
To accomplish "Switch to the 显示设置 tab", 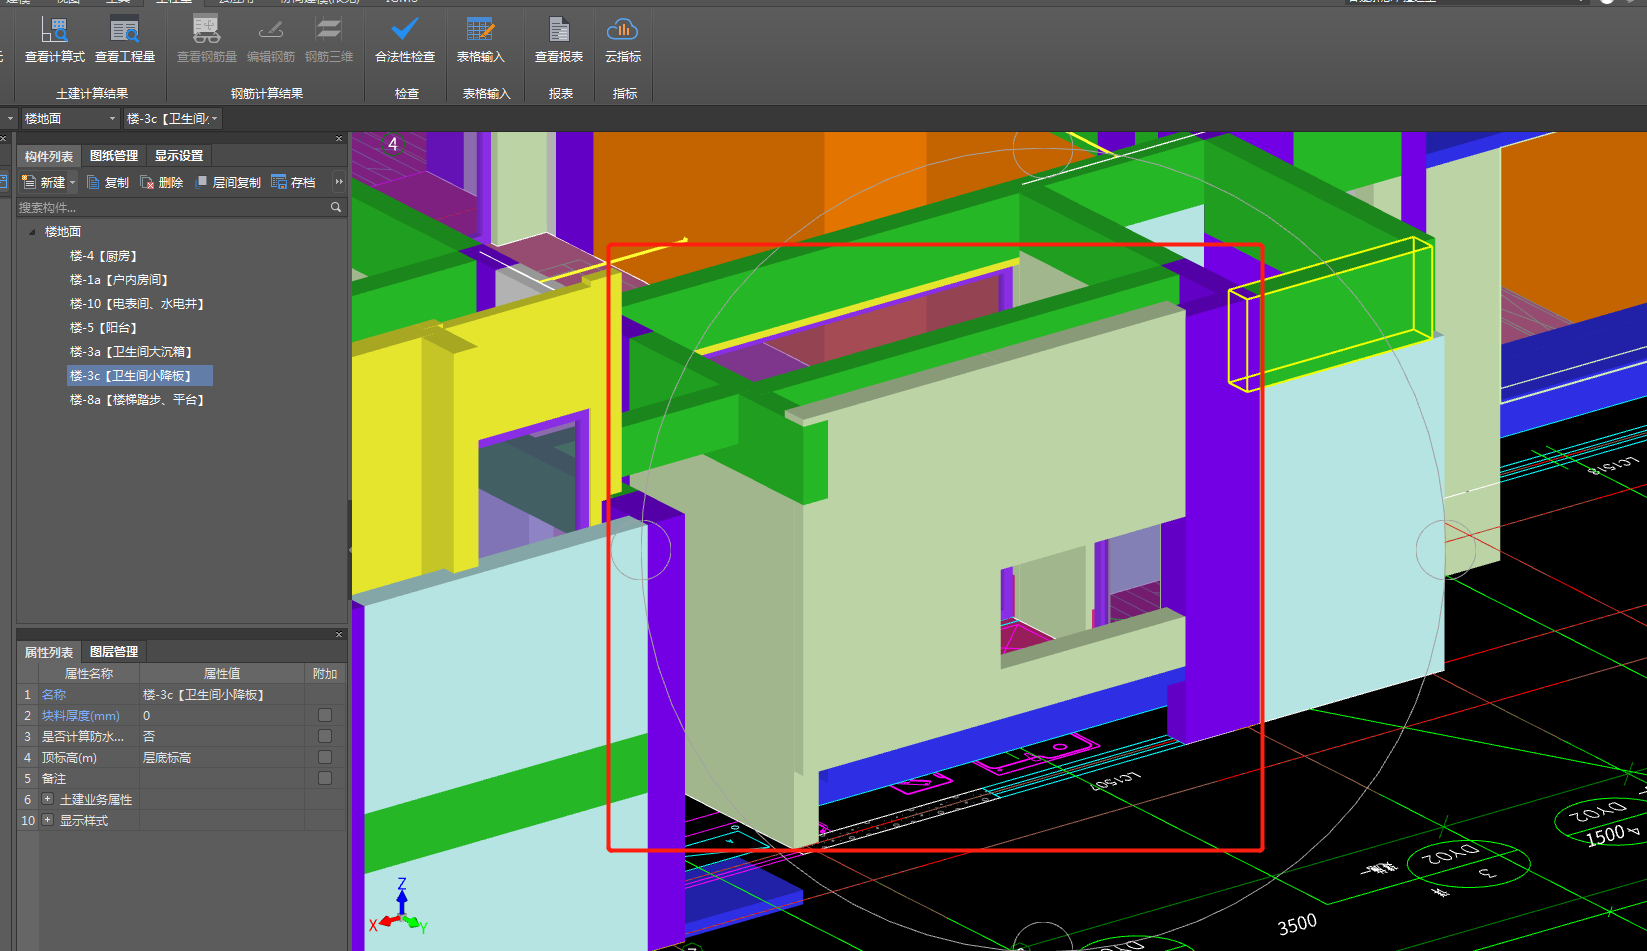I will (x=179, y=156).
